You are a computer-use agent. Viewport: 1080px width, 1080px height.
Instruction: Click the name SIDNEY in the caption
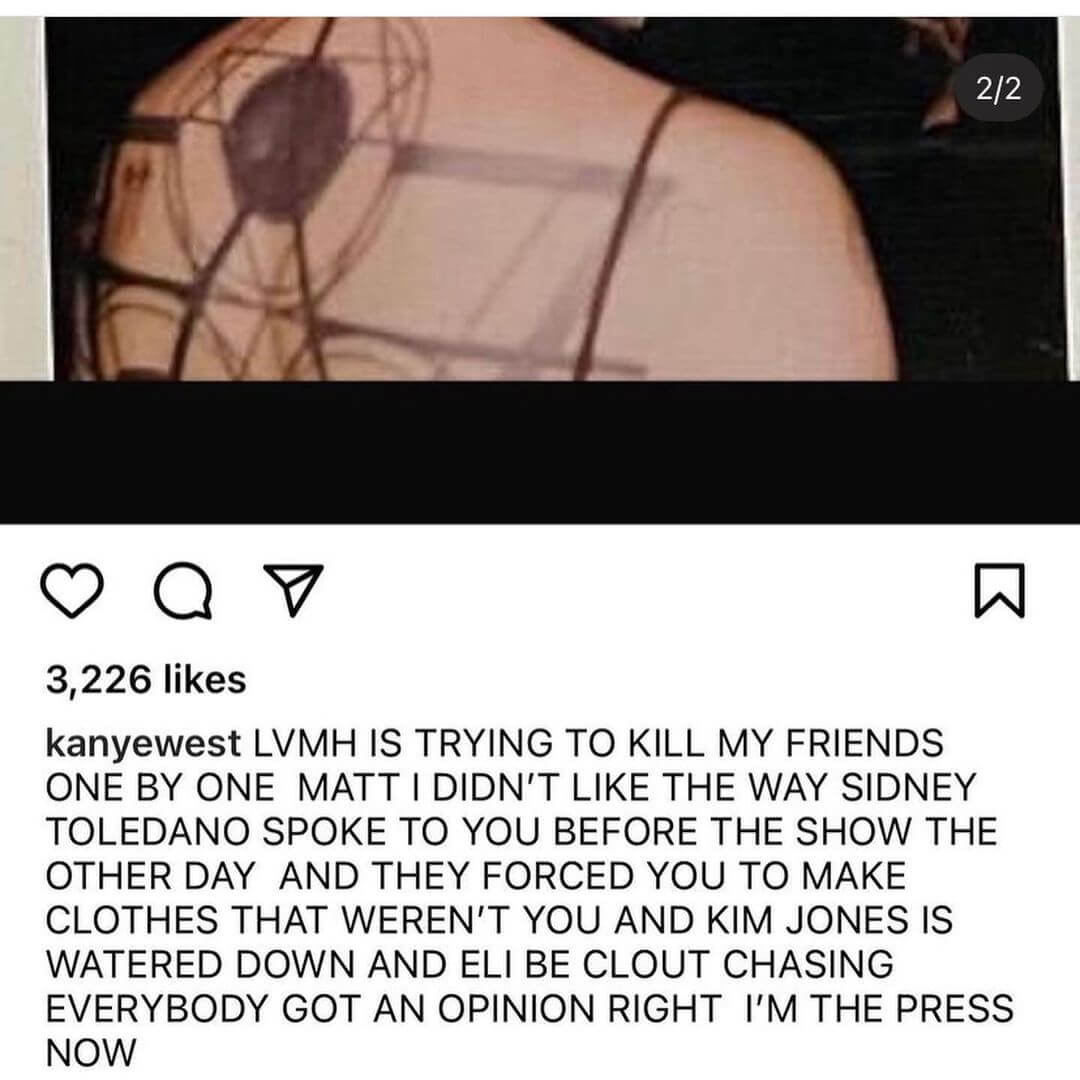pyautogui.click(x=908, y=788)
